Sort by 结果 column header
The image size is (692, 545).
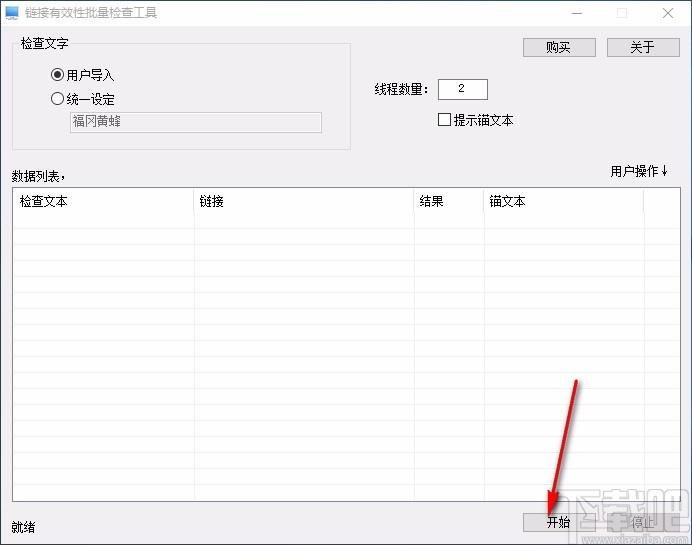pos(448,201)
